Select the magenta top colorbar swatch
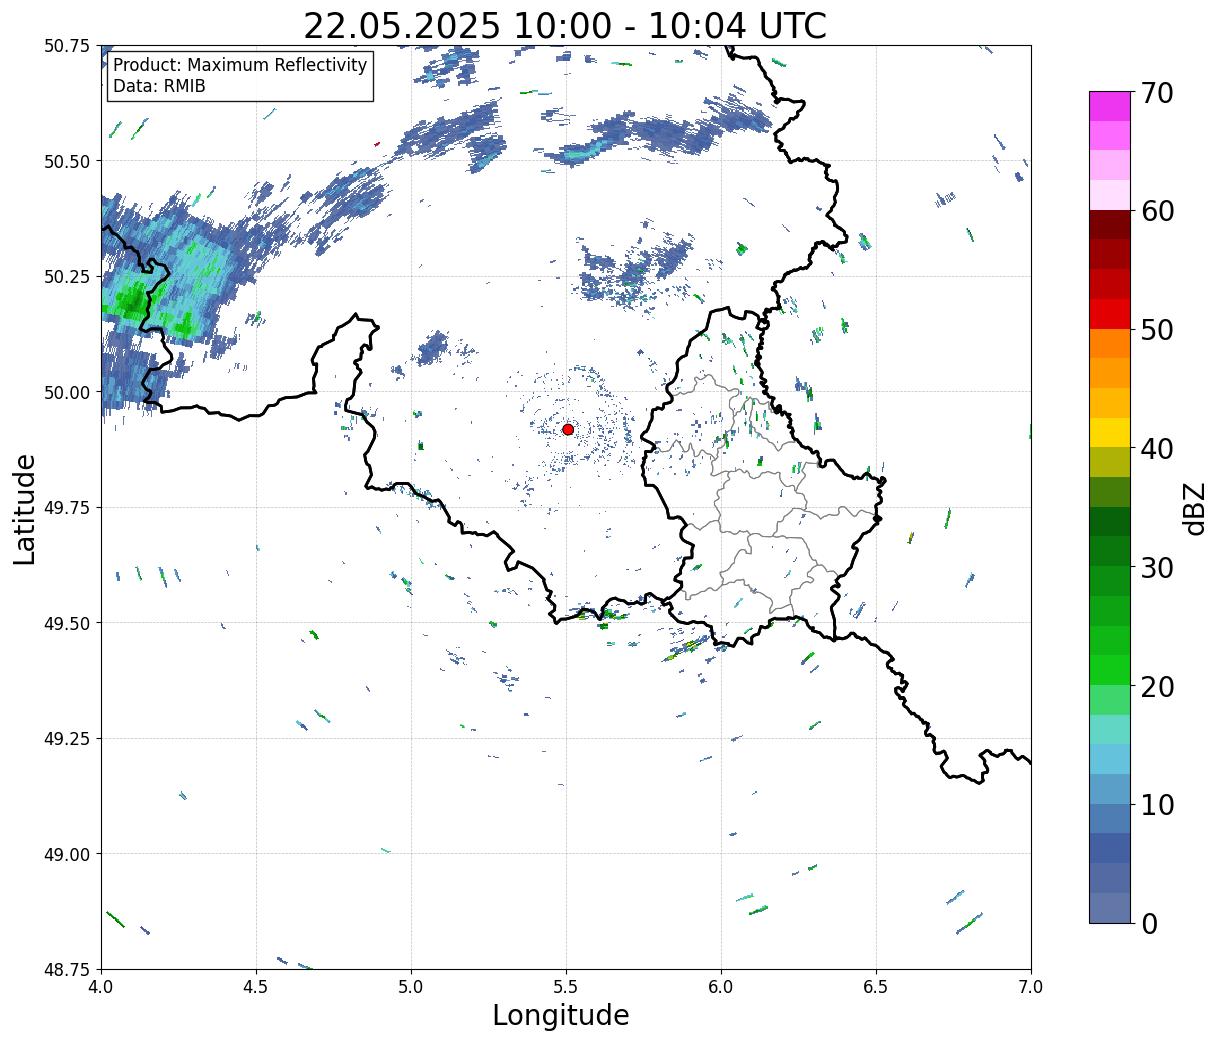 1110,106
